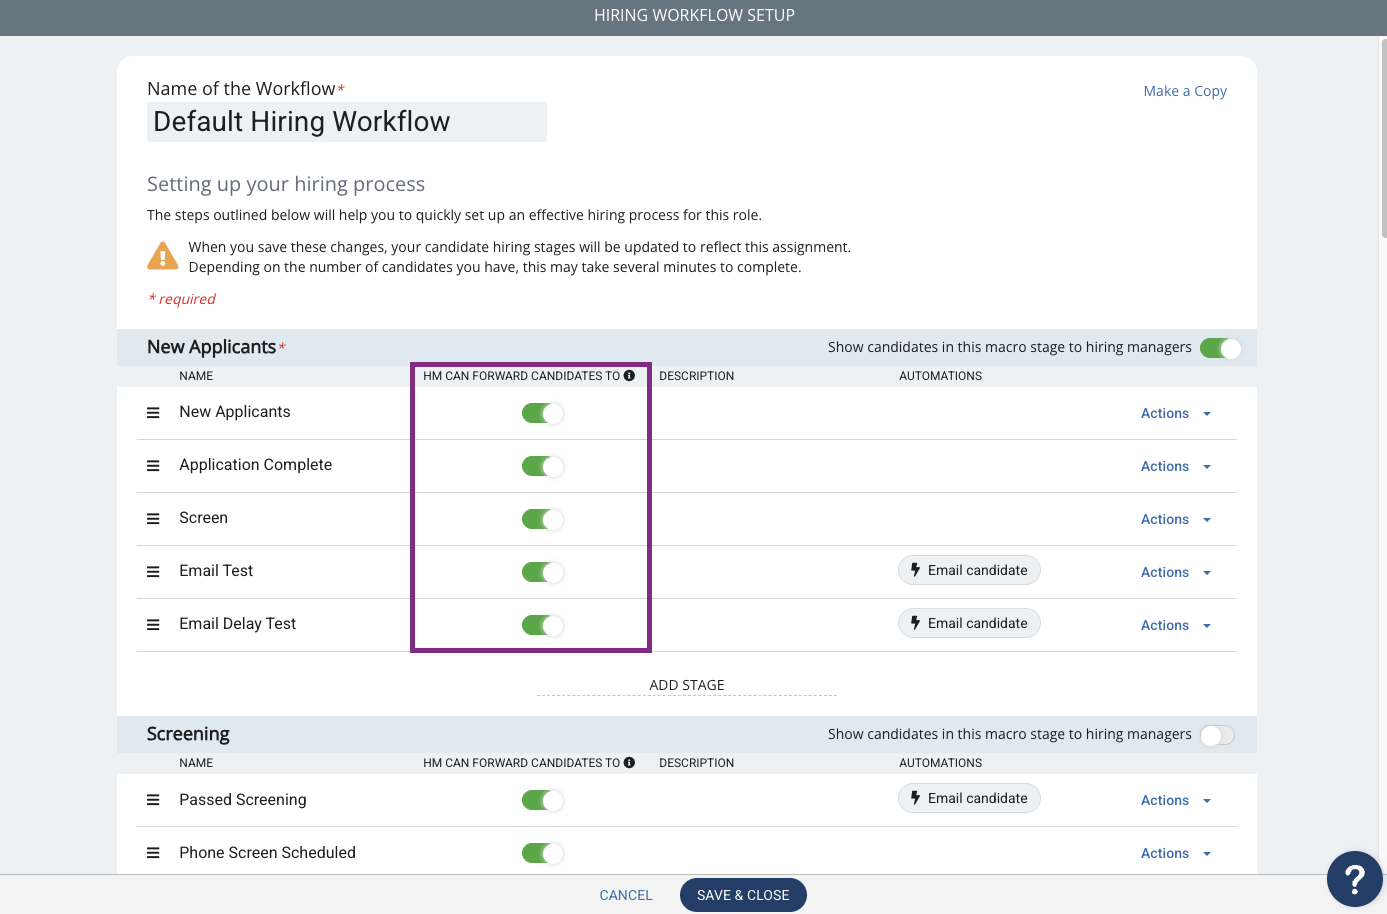Turn off HM forwarding for Passed Screening
Screen dimensions: 1387x914
pyautogui.click(x=543, y=800)
